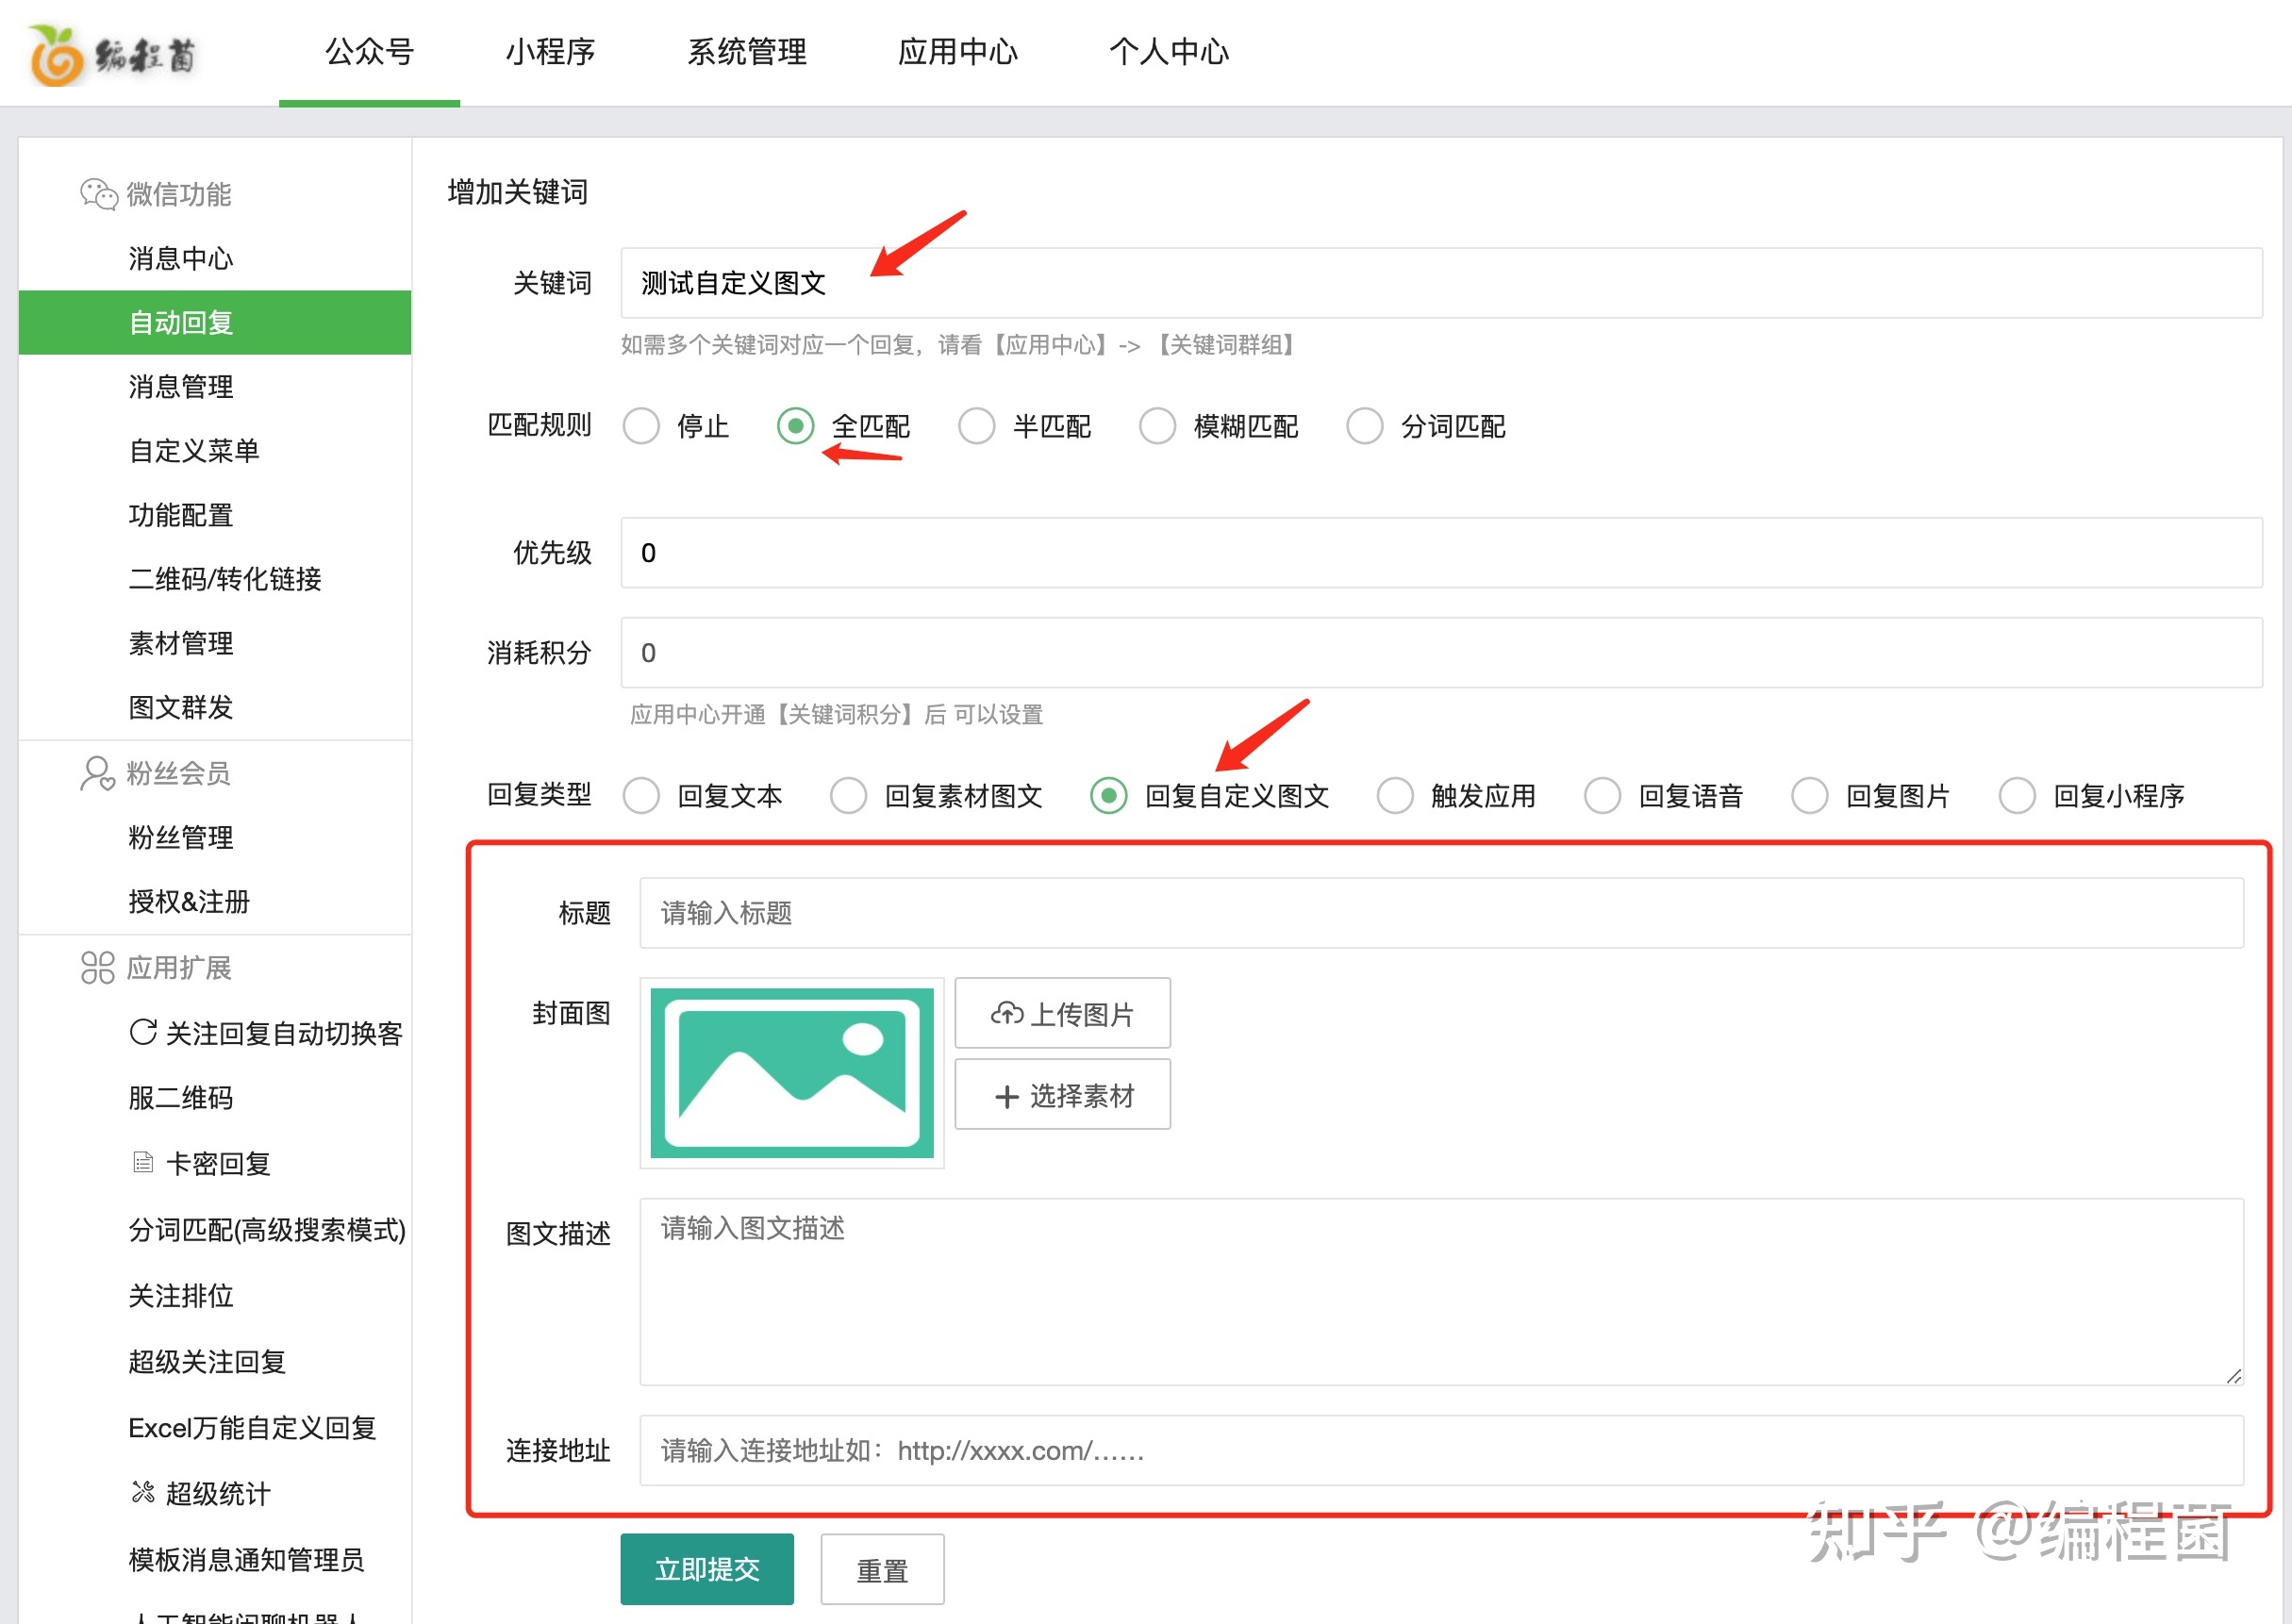Click the 连接地址 URL input field

point(1441,1450)
